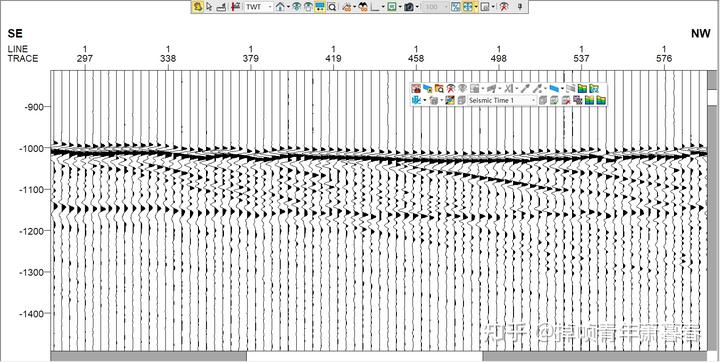This screenshot has height=362, width=720.
Task: Expand the camera options dropdown arrow
Action: 417,7
